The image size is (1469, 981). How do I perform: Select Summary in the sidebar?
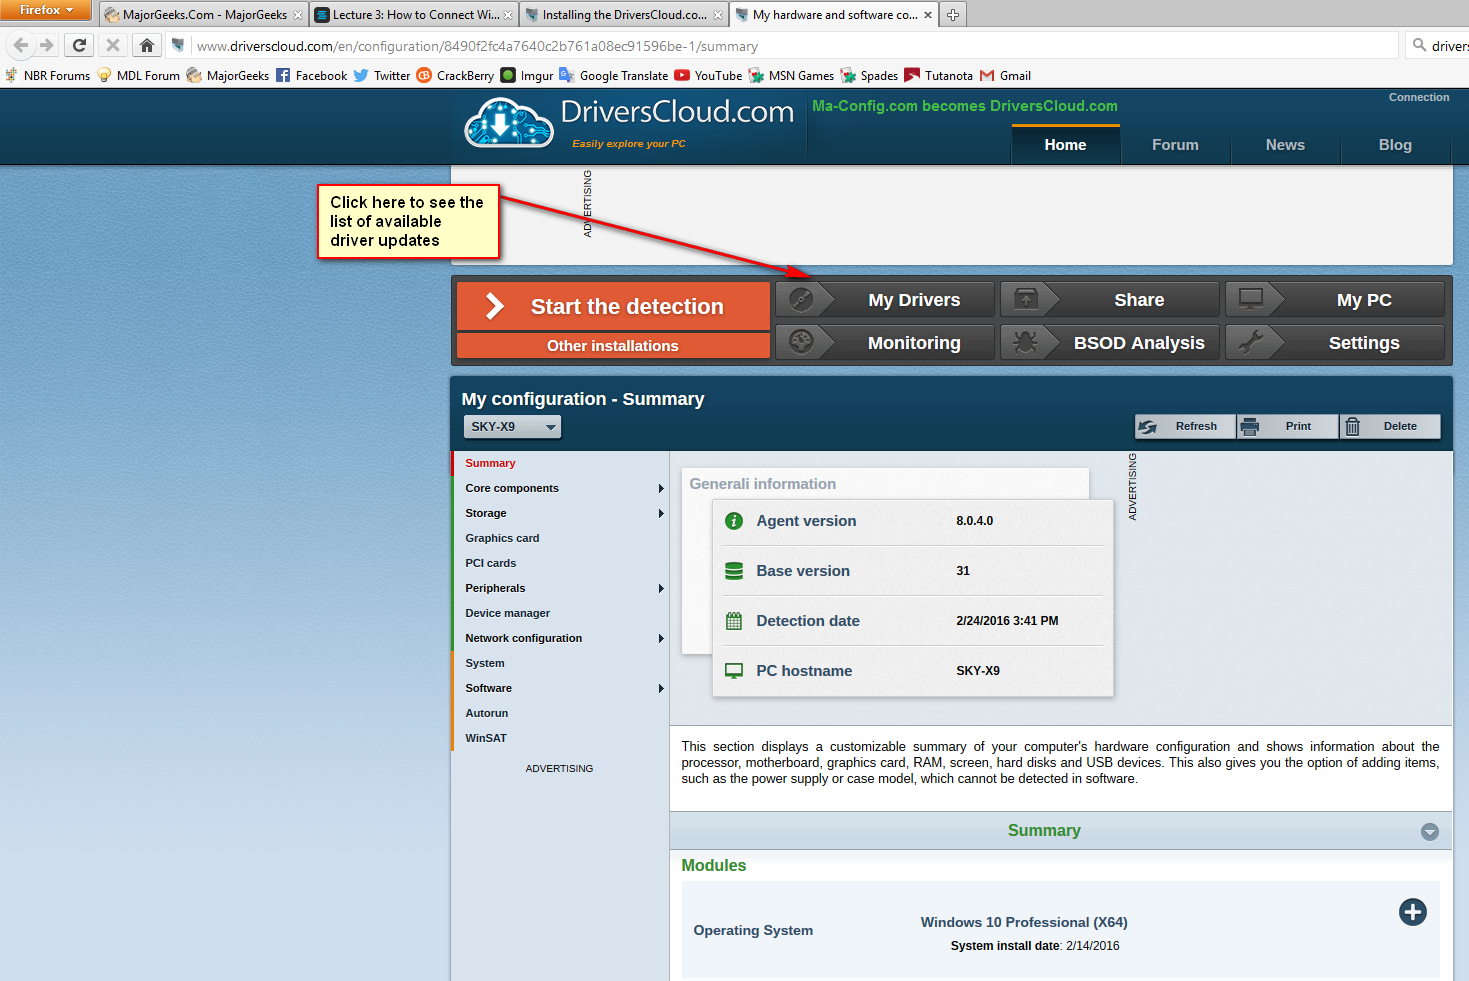click(x=490, y=464)
